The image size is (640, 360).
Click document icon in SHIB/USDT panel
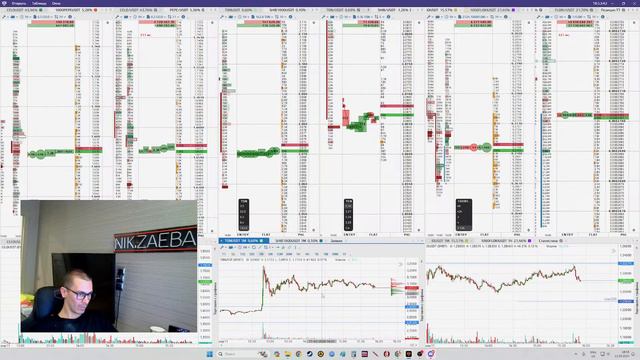point(354,17)
